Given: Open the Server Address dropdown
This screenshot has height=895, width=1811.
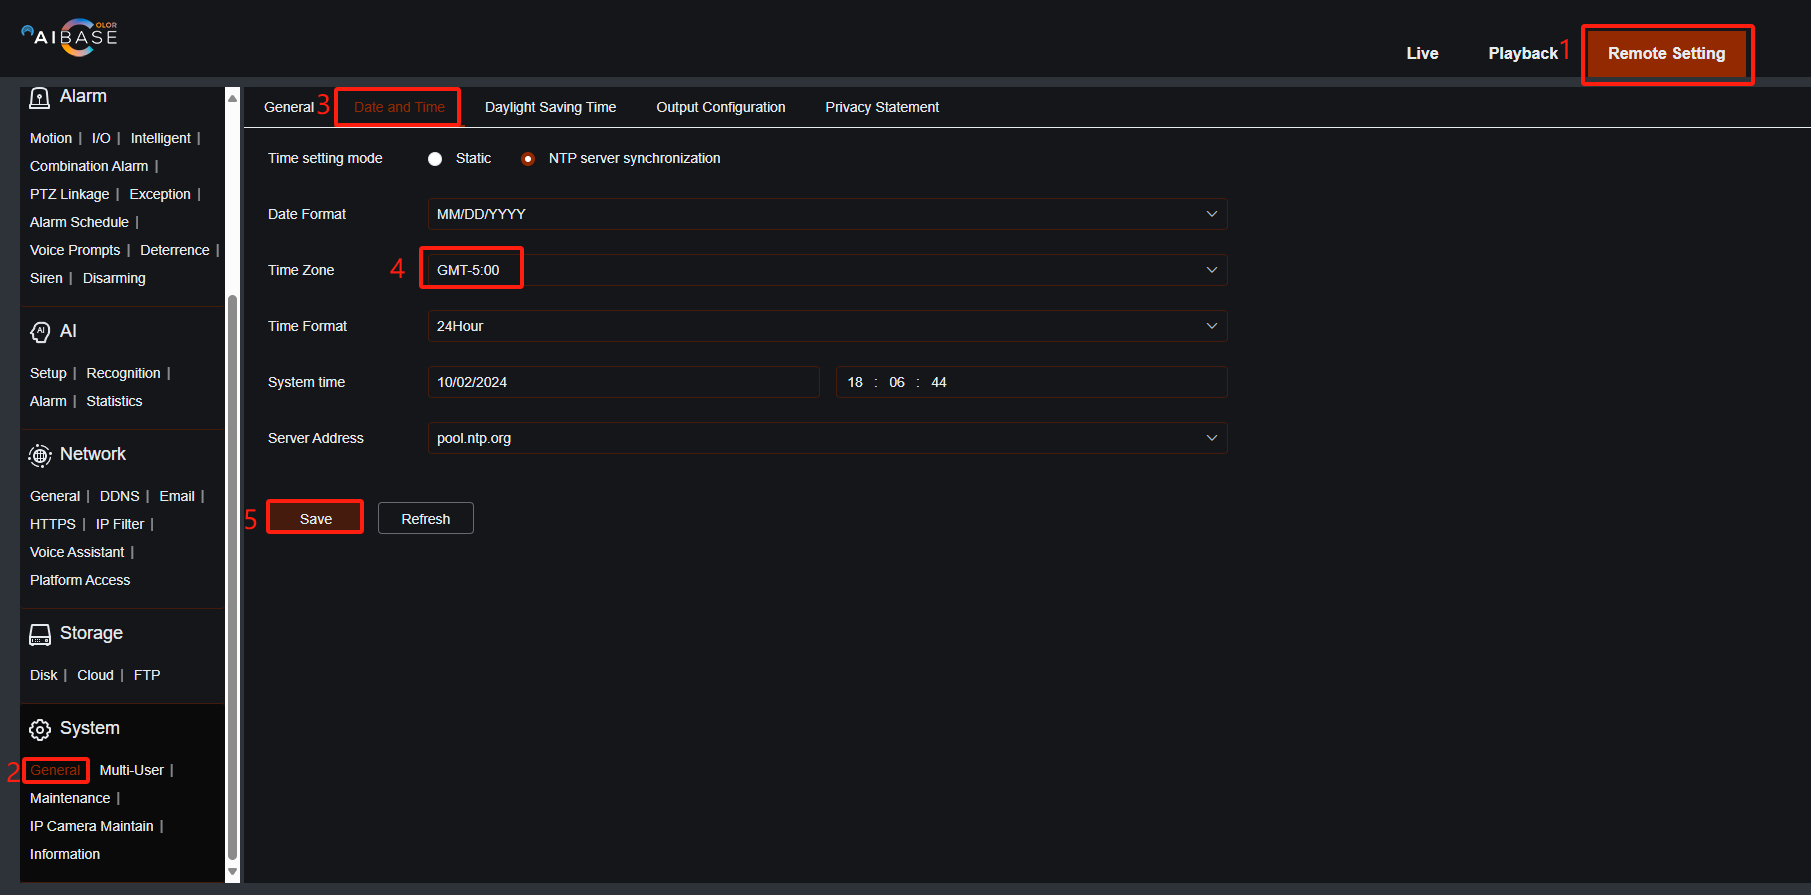Looking at the screenshot, I should (827, 438).
